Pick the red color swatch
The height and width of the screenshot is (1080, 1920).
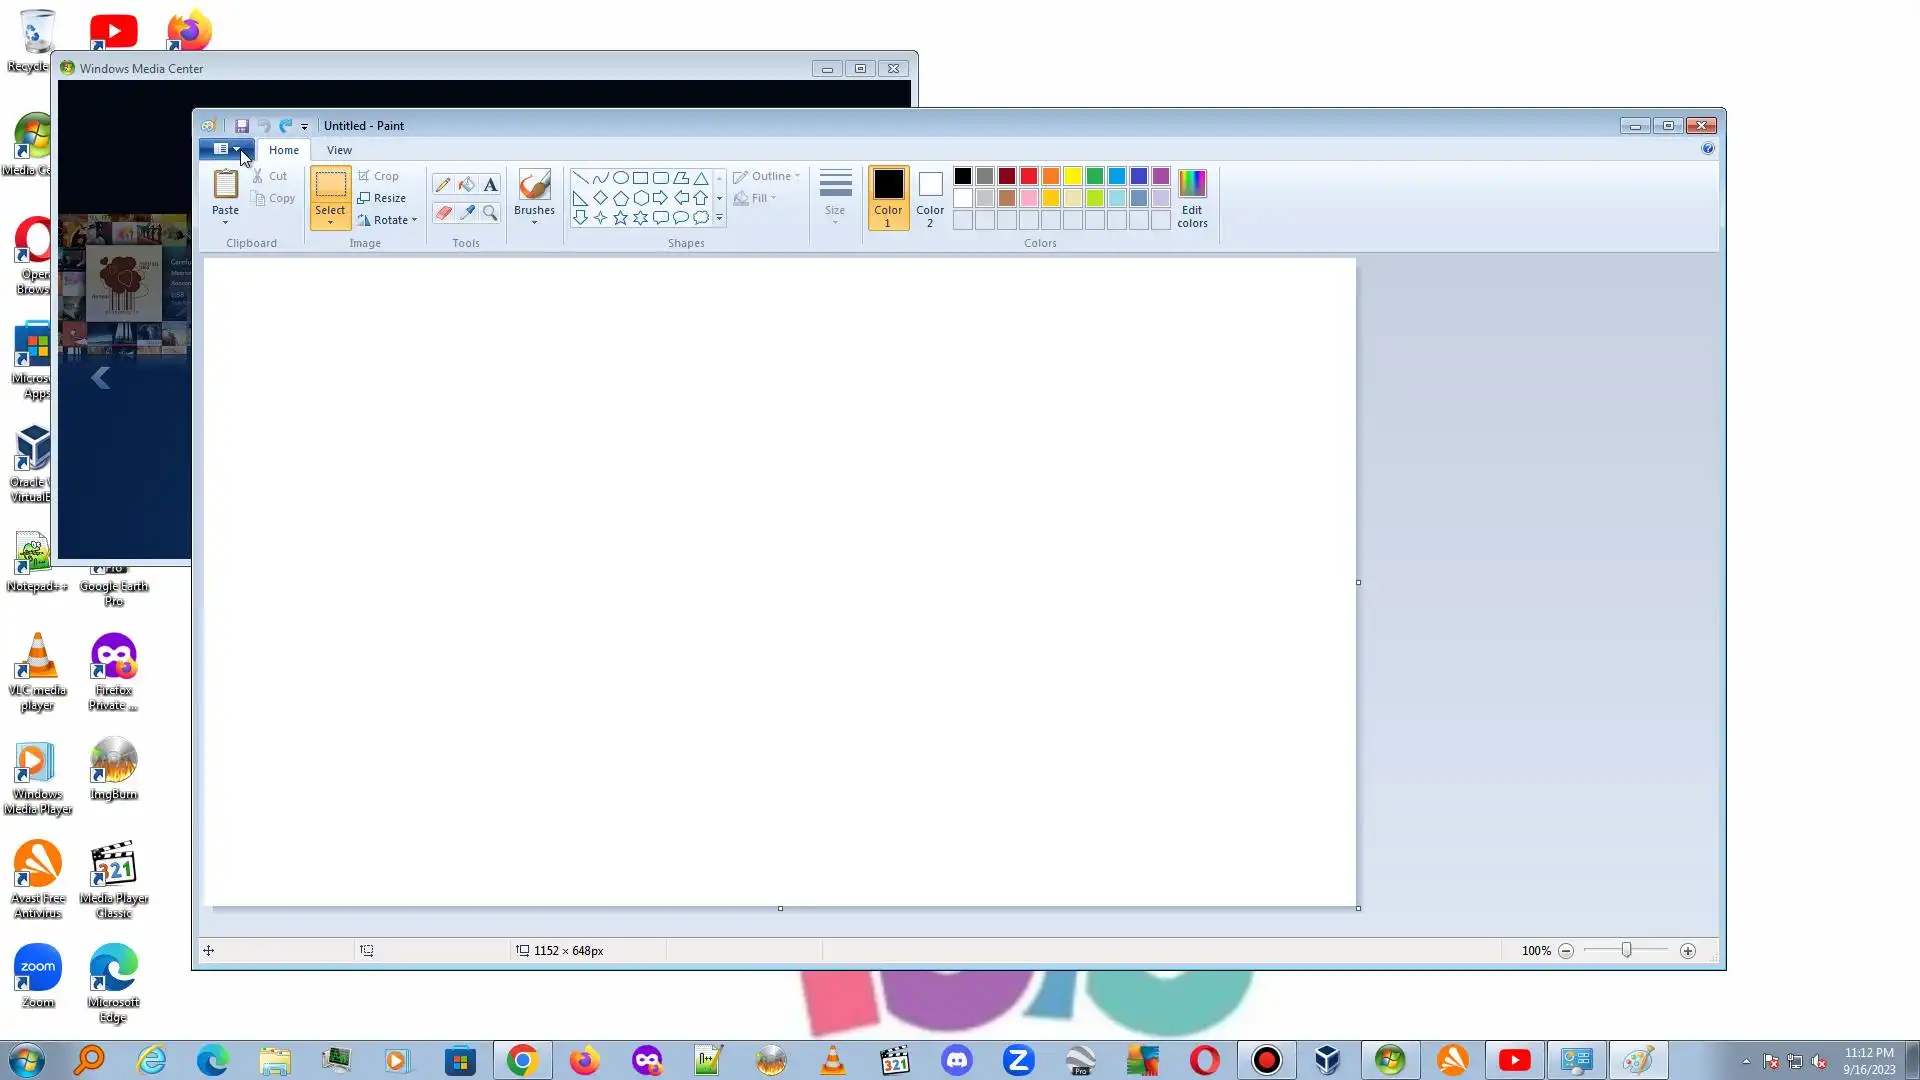(1028, 176)
